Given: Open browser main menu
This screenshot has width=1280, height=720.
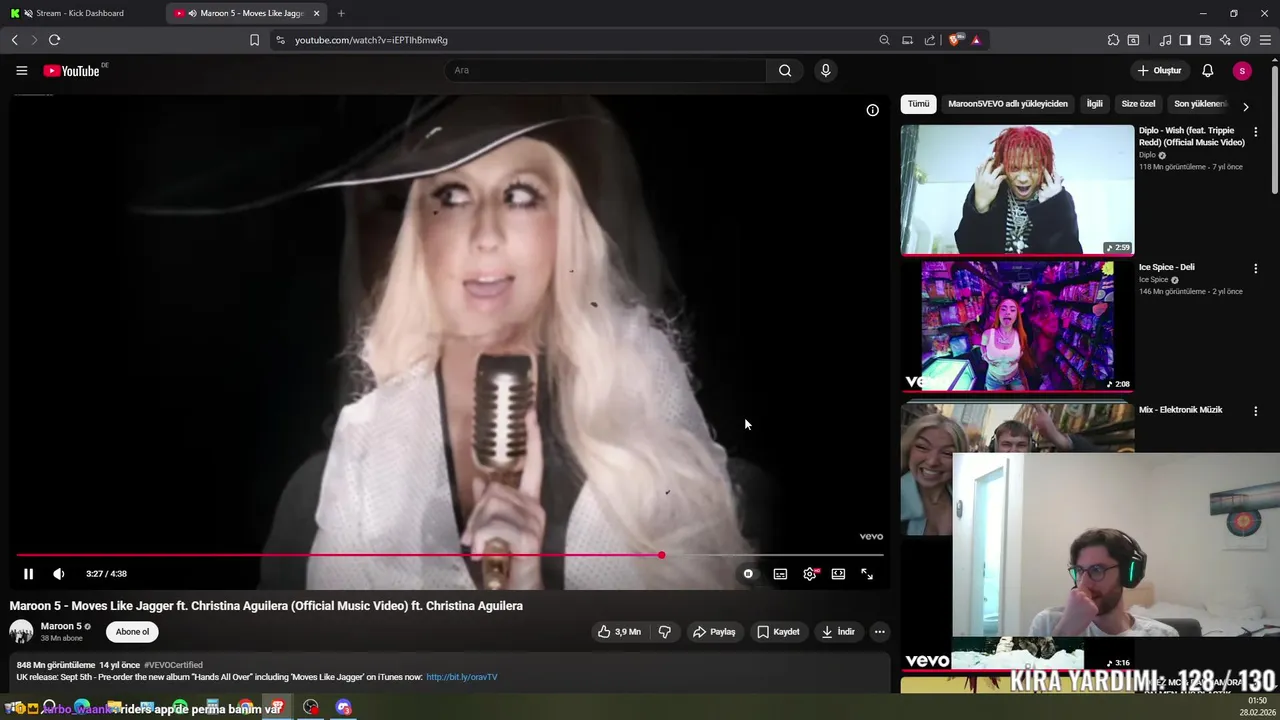Looking at the screenshot, I should [1265, 40].
